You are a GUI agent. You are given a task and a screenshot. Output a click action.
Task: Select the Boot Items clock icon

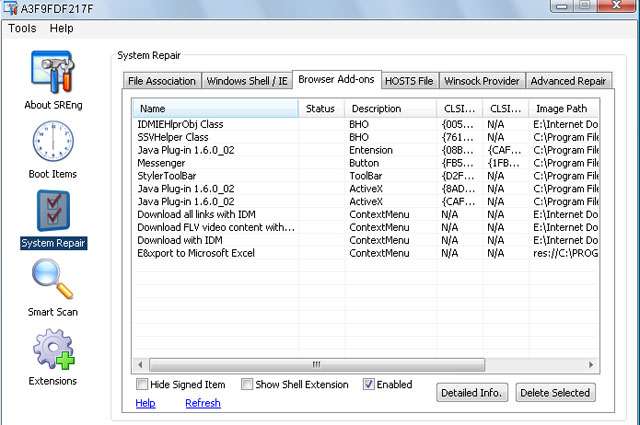click(52, 141)
